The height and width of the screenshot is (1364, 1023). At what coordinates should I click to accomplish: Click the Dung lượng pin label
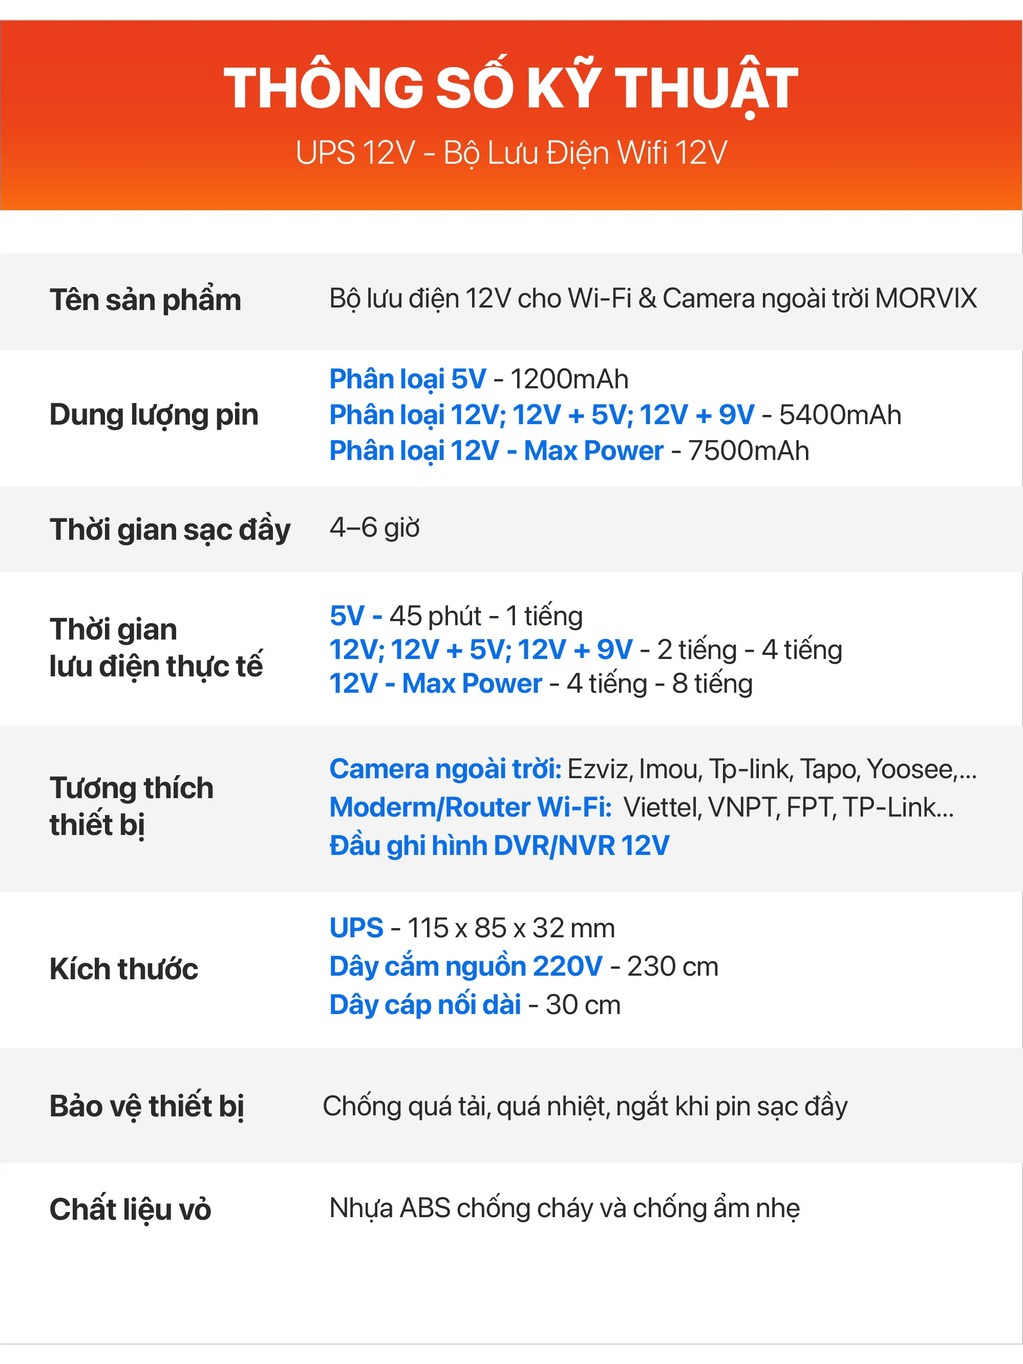pyautogui.click(x=154, y=415)
